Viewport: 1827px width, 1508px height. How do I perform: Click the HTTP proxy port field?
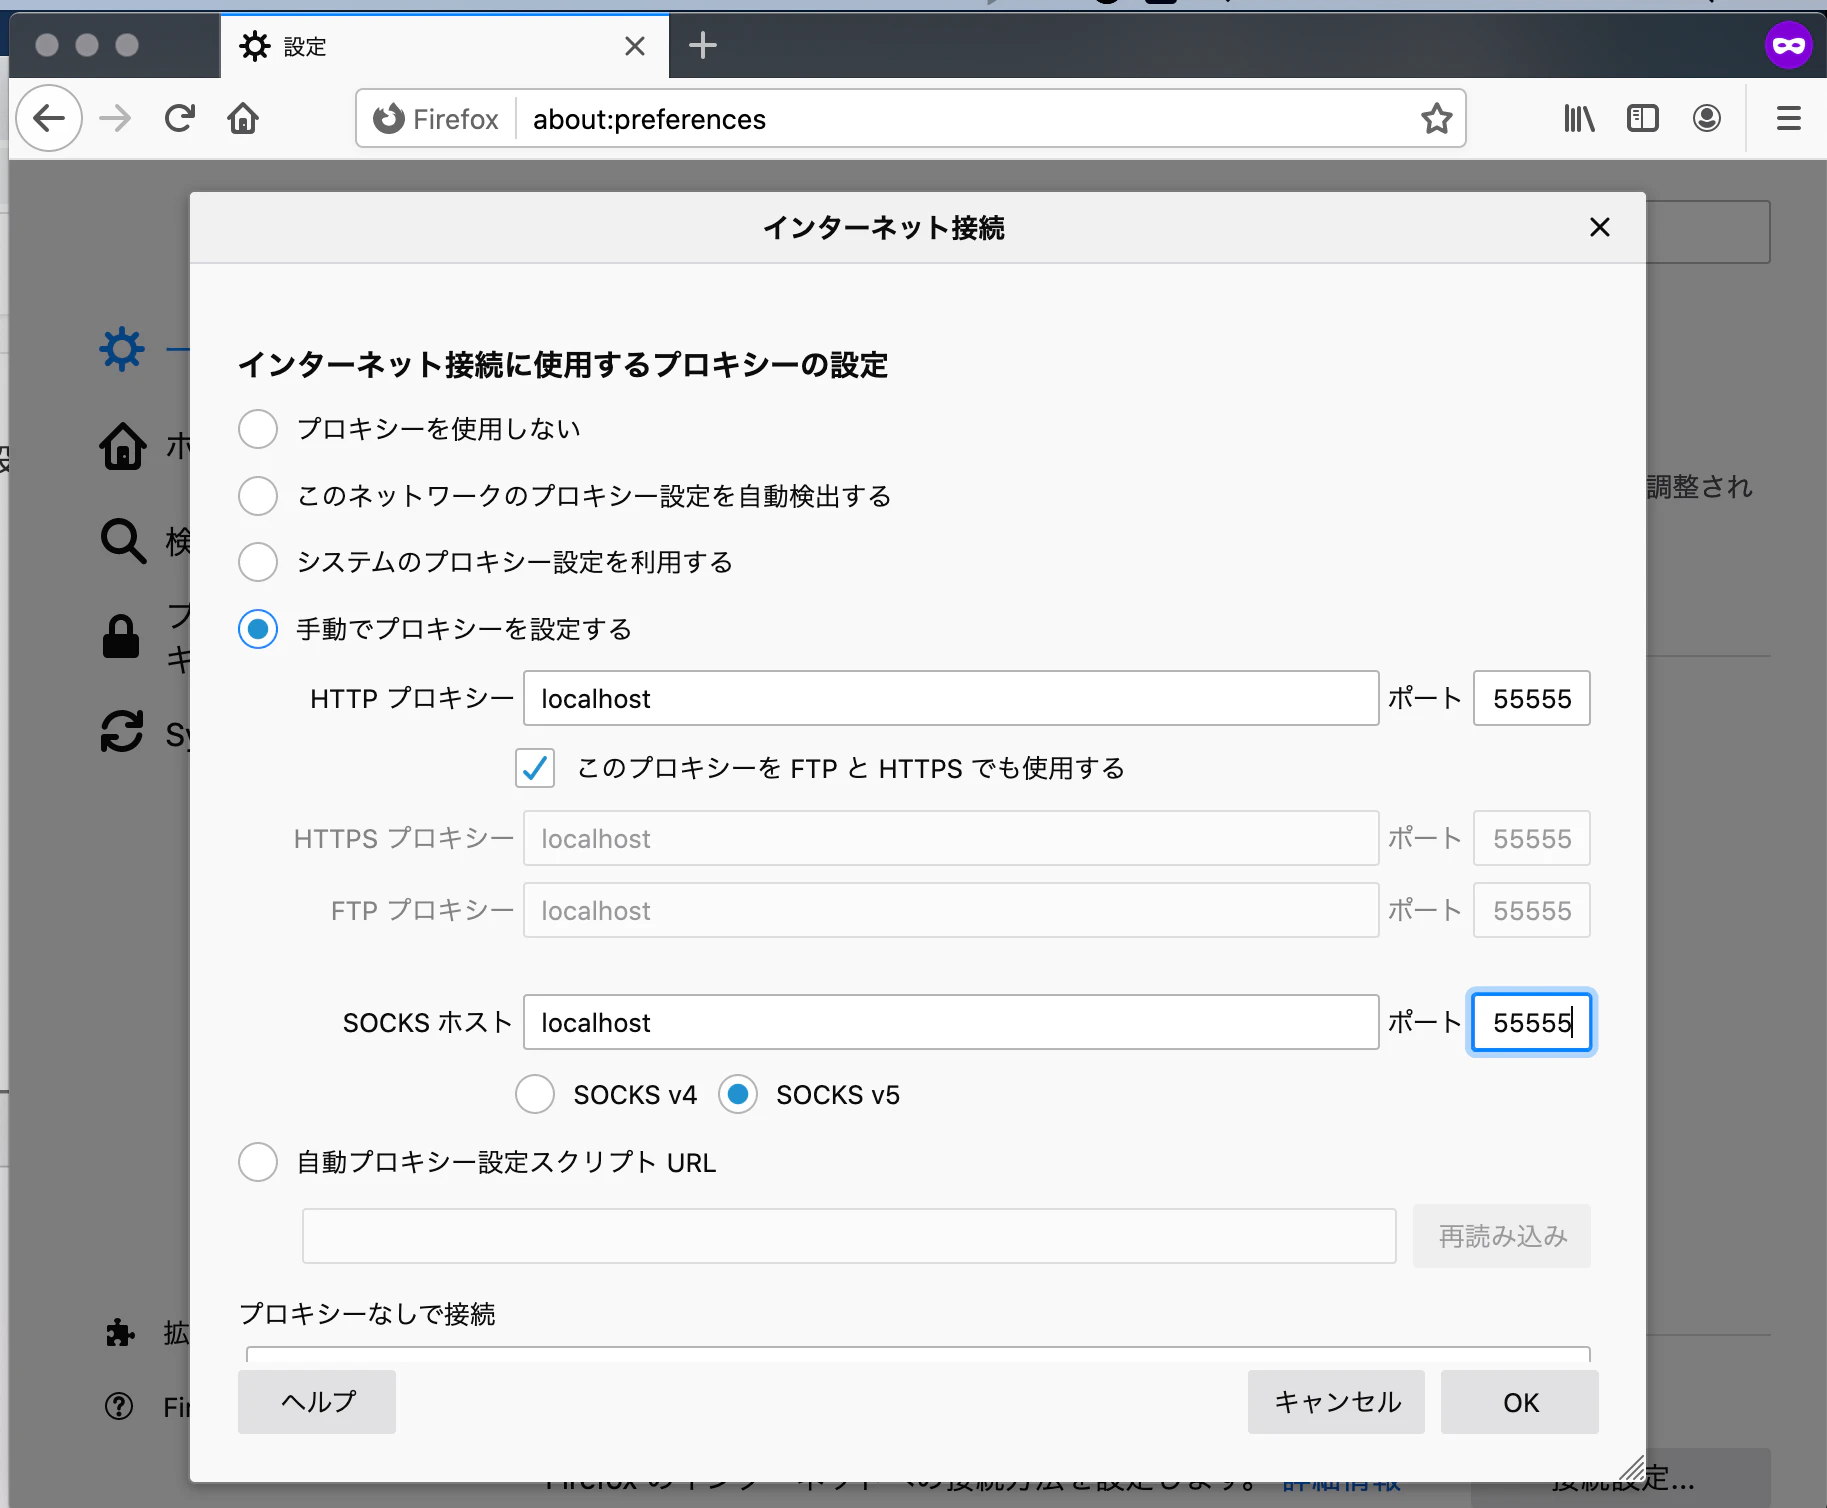(x=1531, y=698)
